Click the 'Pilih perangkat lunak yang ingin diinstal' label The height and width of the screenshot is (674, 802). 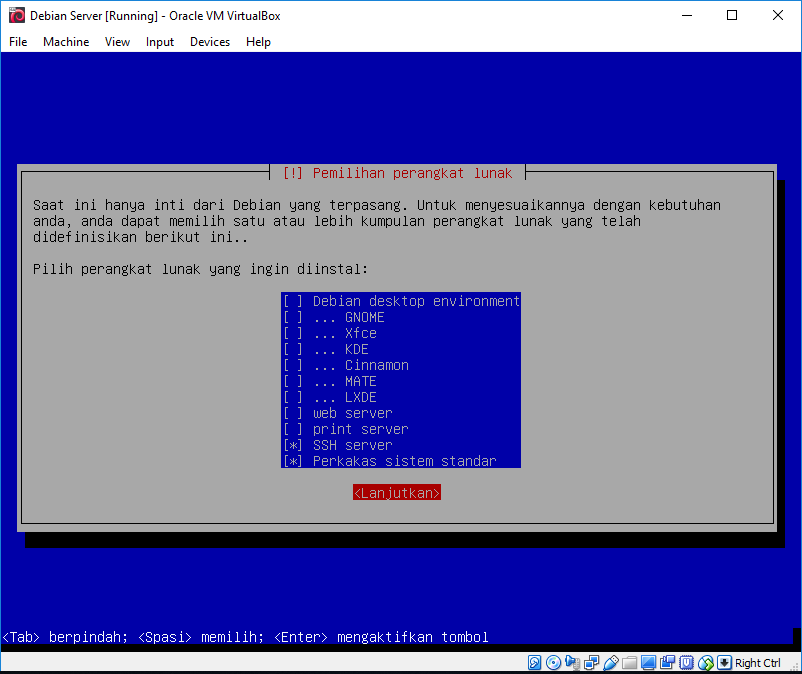click(x=200, y=269)
